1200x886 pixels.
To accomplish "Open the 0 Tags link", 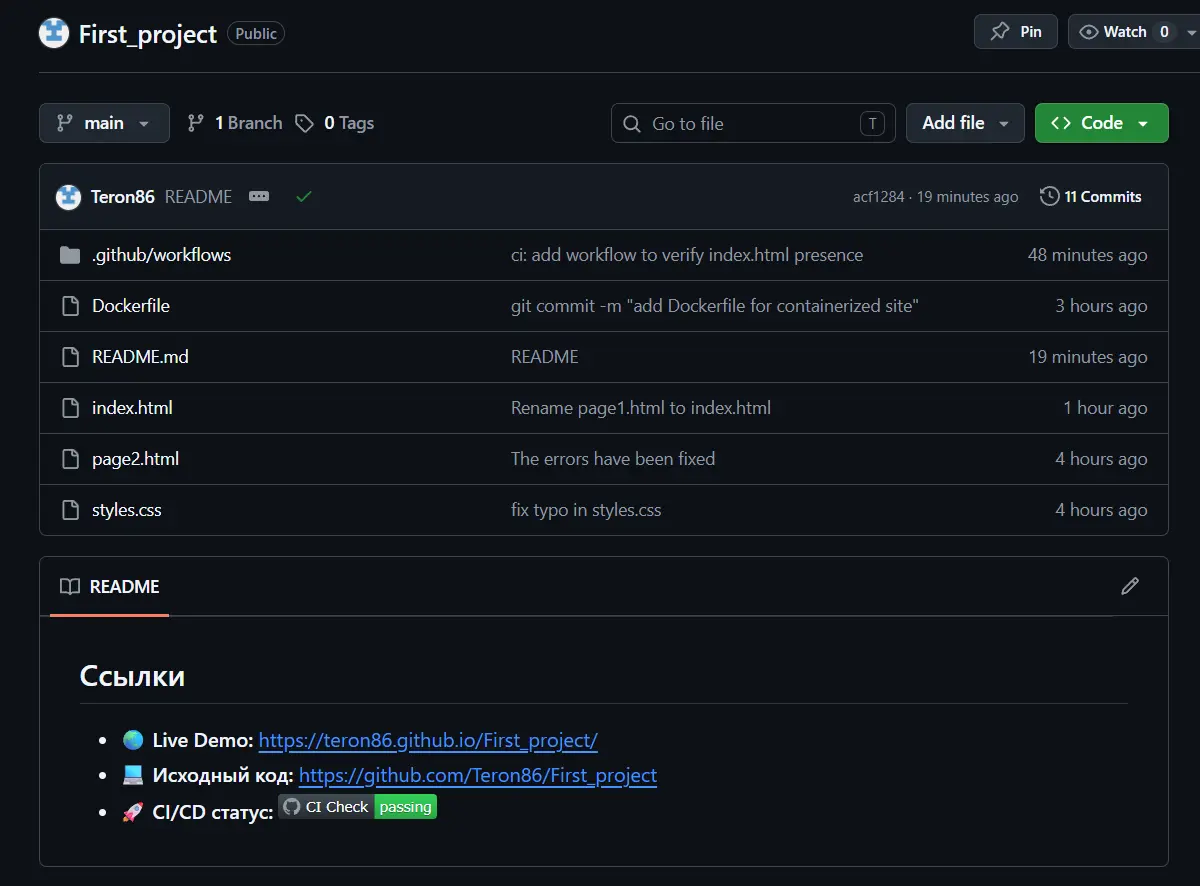I will pos(335,123).
